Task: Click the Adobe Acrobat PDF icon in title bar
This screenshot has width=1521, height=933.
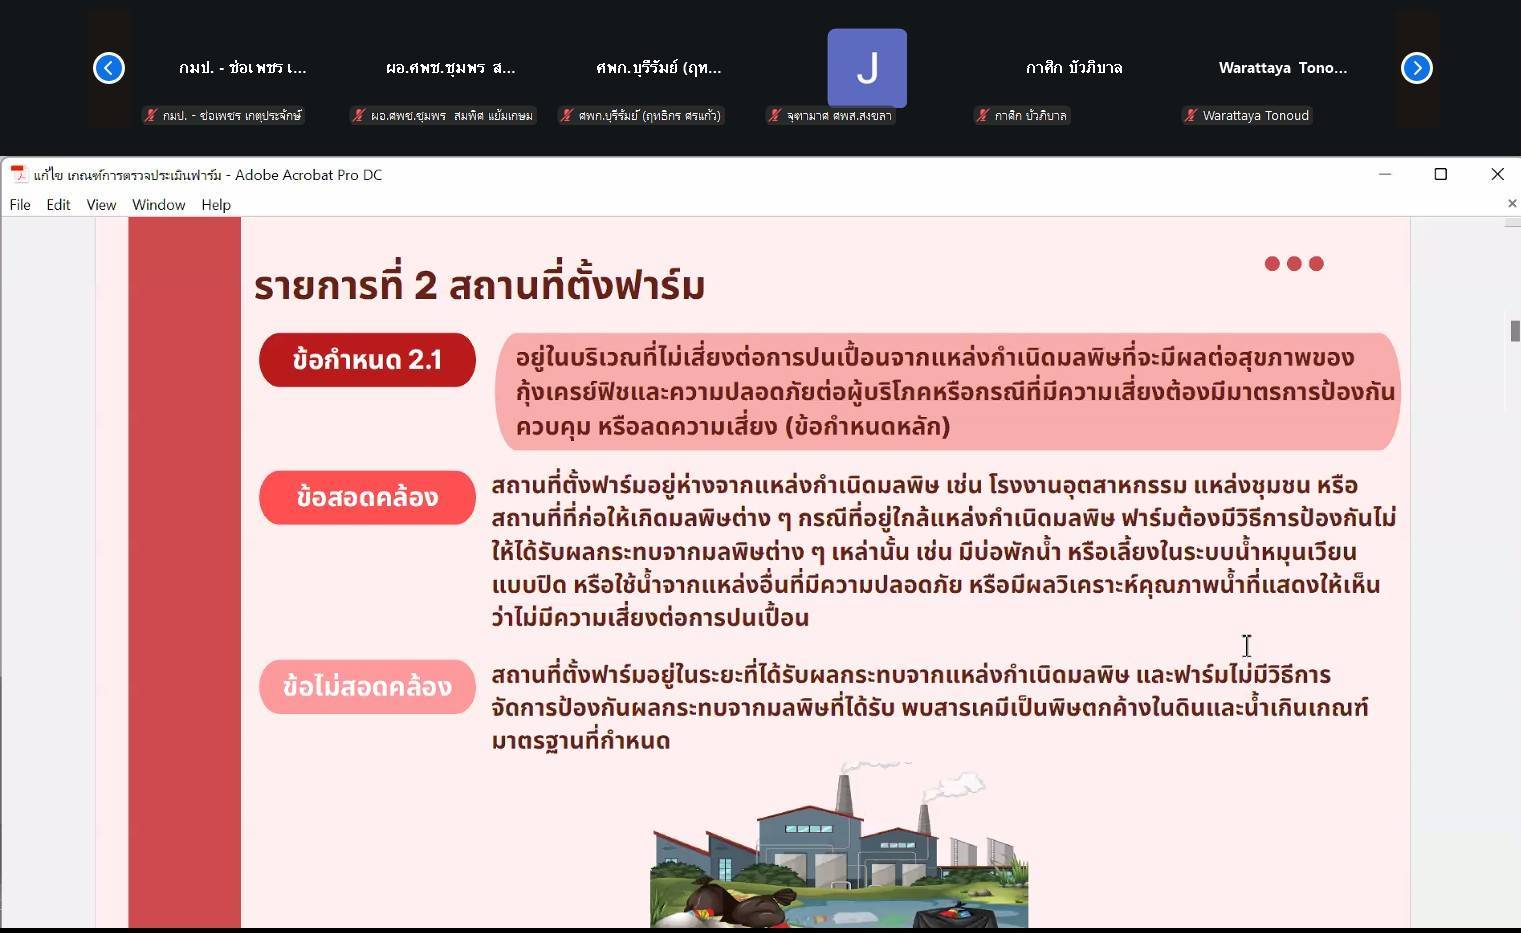Action: click(18, 174)
